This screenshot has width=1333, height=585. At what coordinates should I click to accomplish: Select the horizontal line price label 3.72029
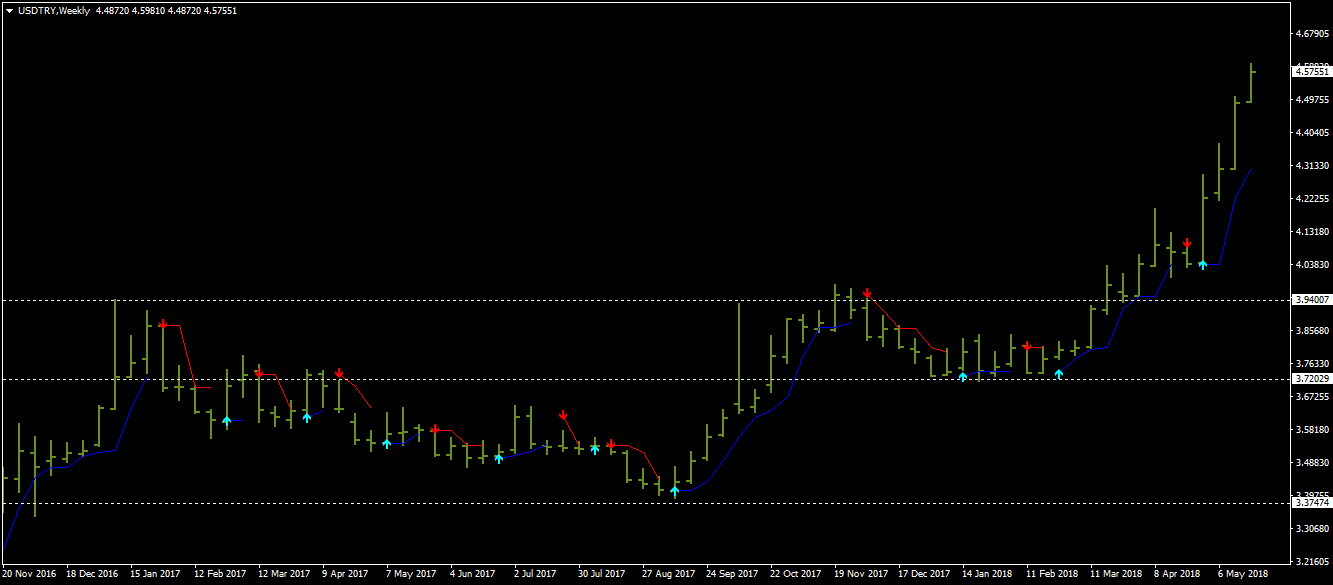(x=1312, y=378)
